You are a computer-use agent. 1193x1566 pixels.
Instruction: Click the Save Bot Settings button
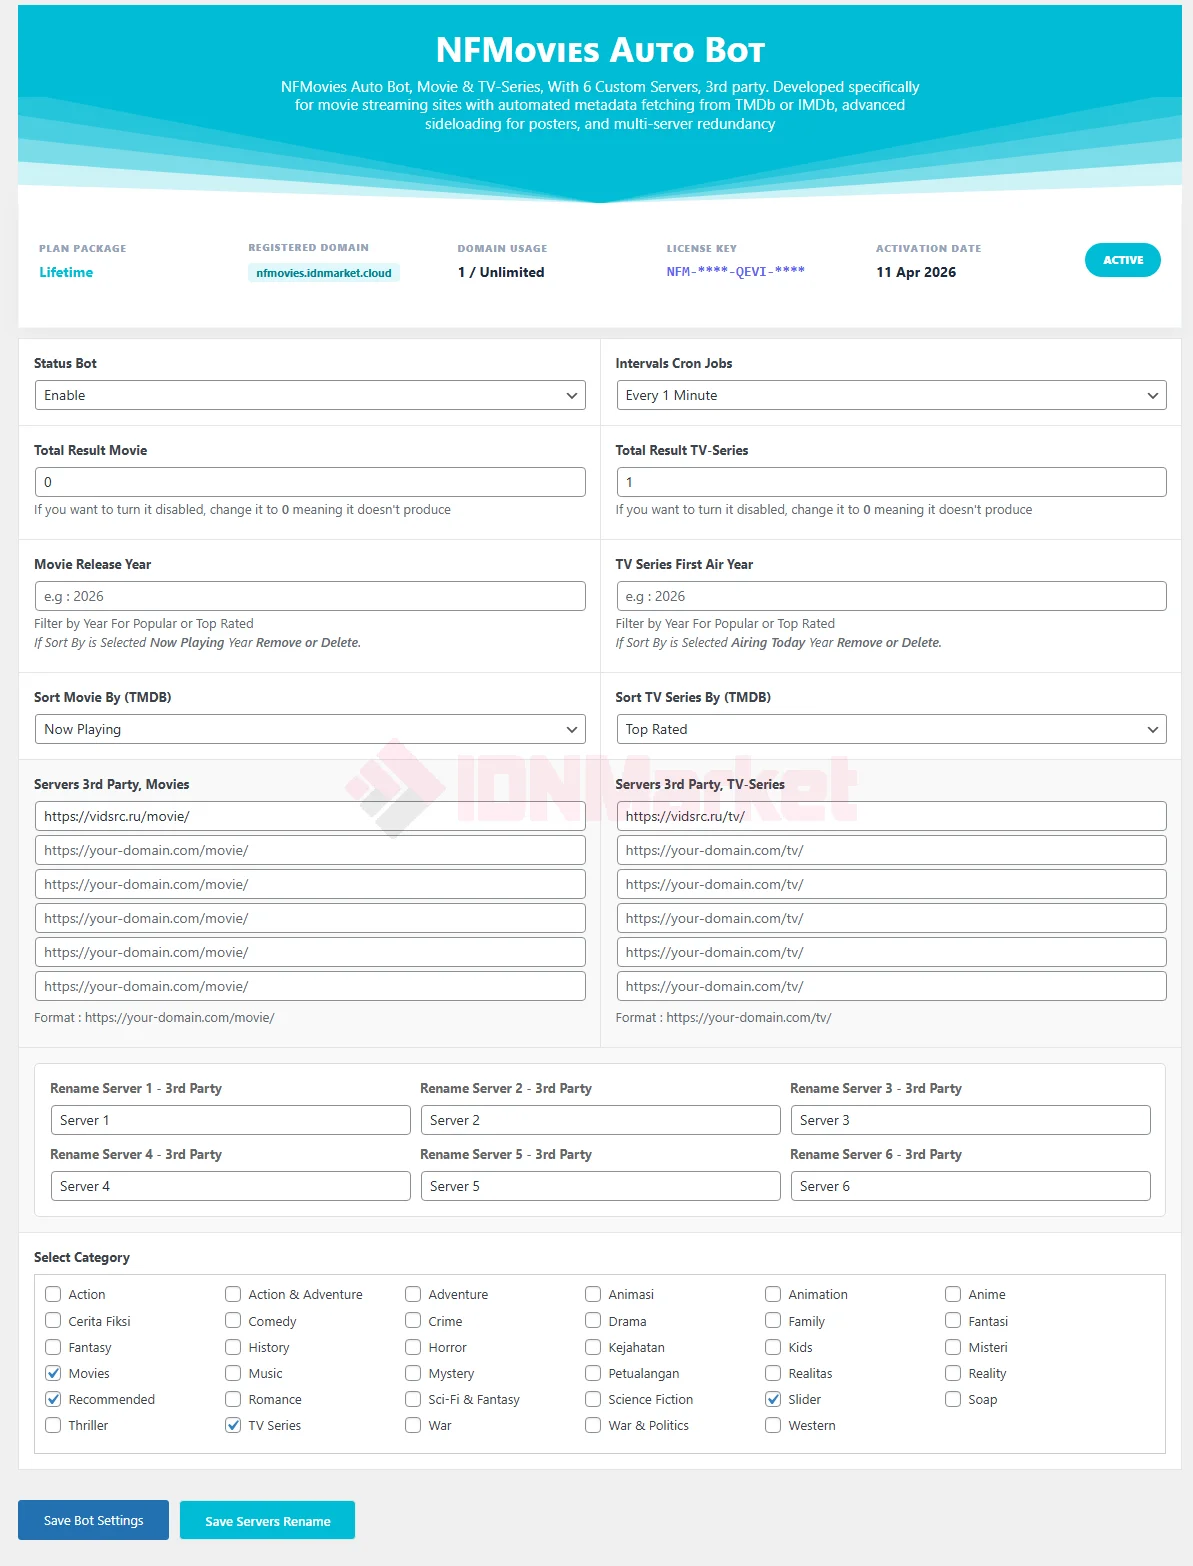(93, 1520)
